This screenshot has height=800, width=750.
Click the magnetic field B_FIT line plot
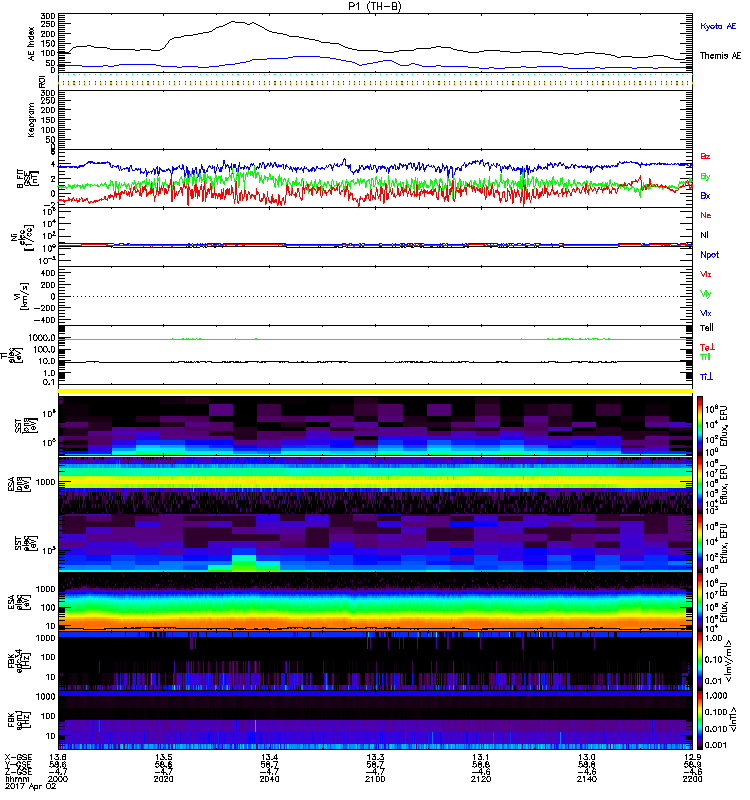pos(375,179)
